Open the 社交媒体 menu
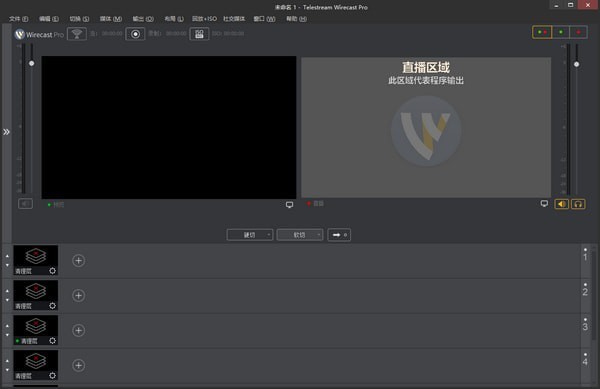Screen dimensions: 600x389 (234, 19)
